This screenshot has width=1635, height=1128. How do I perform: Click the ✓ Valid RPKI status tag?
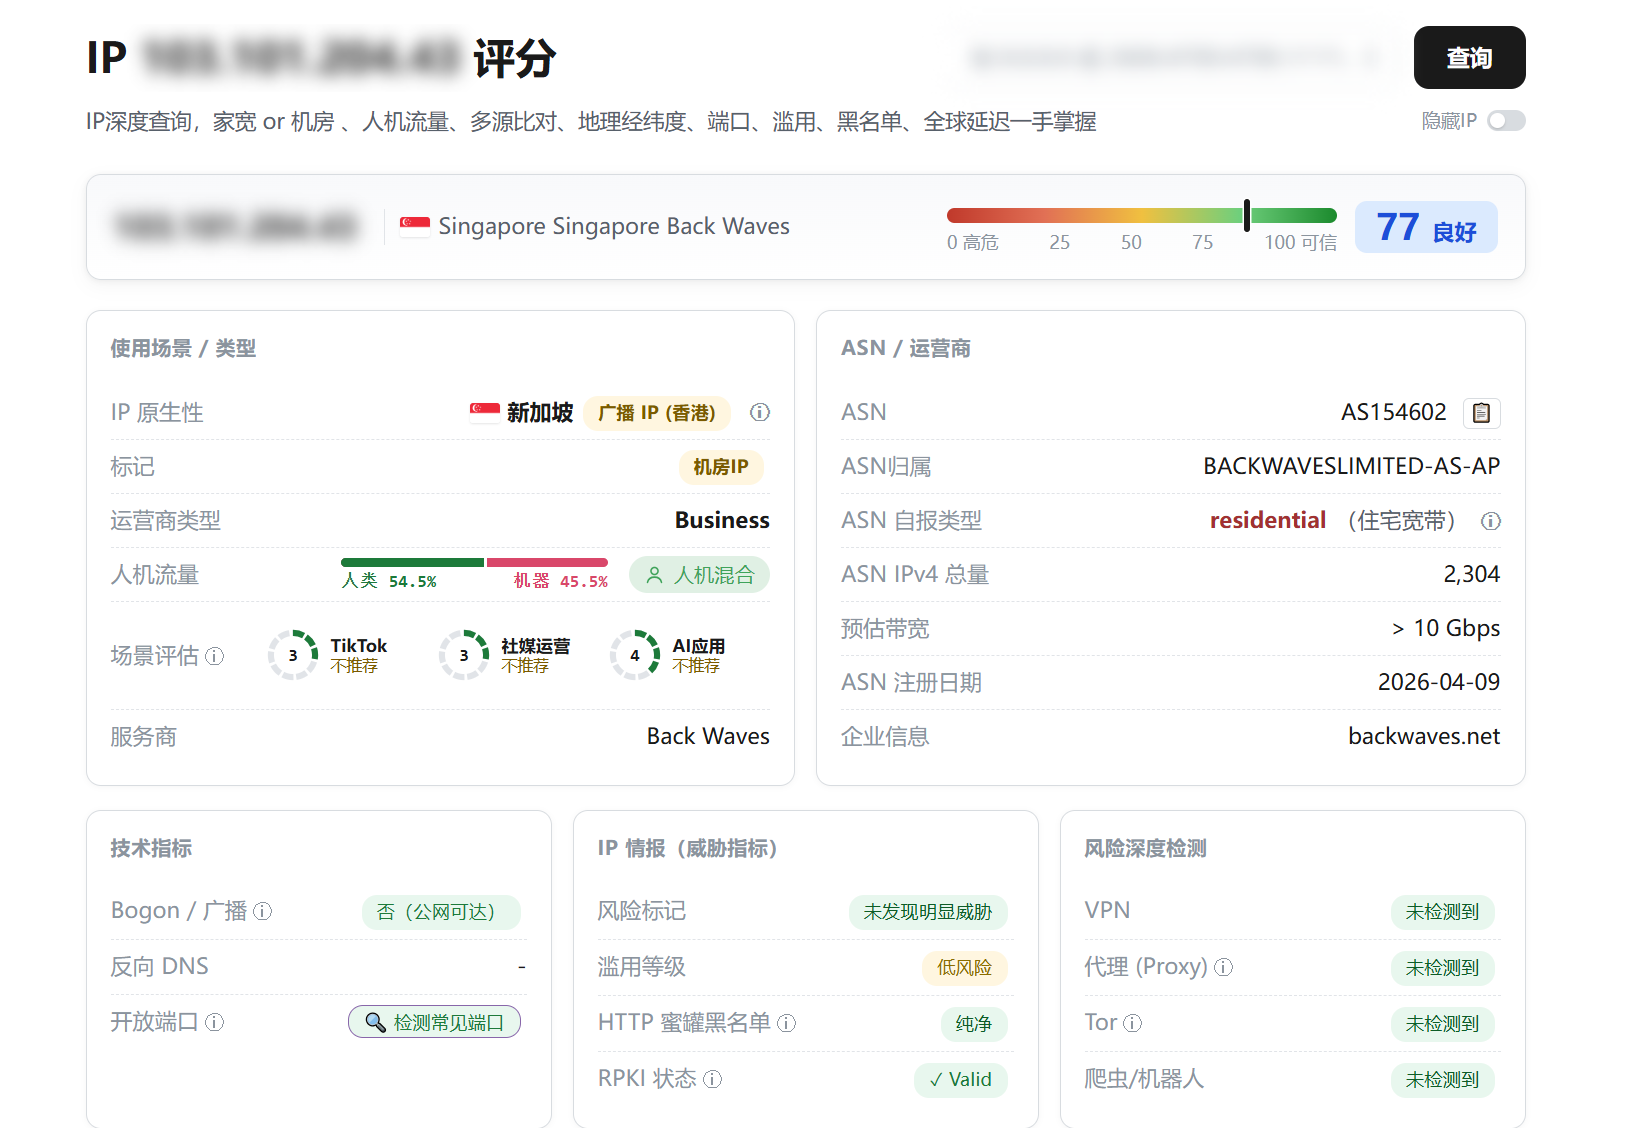[961, 1080]
